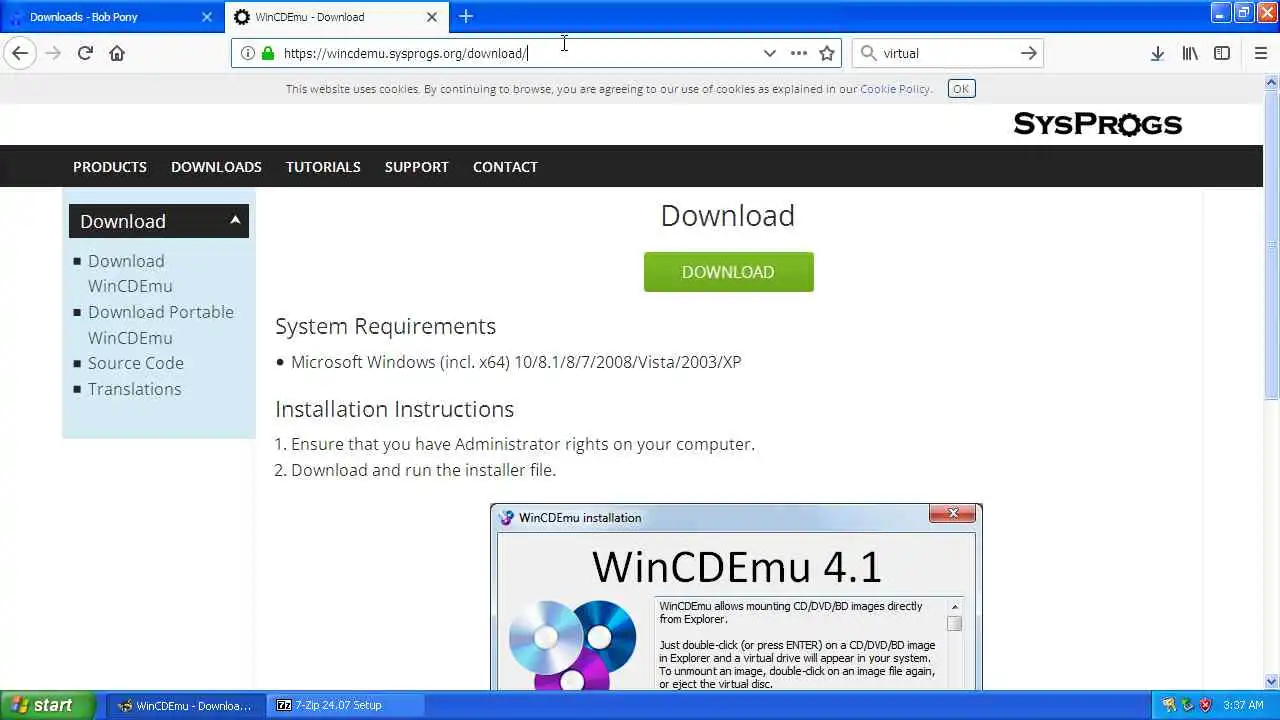Click the Installation Instructions heading
The width and height of the screenshot is (1280, 720).
click(394, 409)
